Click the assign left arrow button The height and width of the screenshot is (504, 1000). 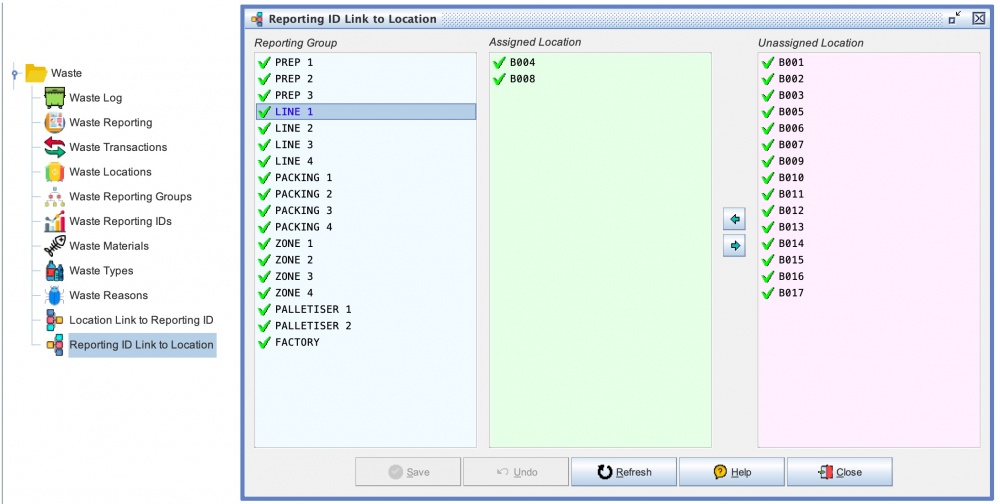point(734,219)
